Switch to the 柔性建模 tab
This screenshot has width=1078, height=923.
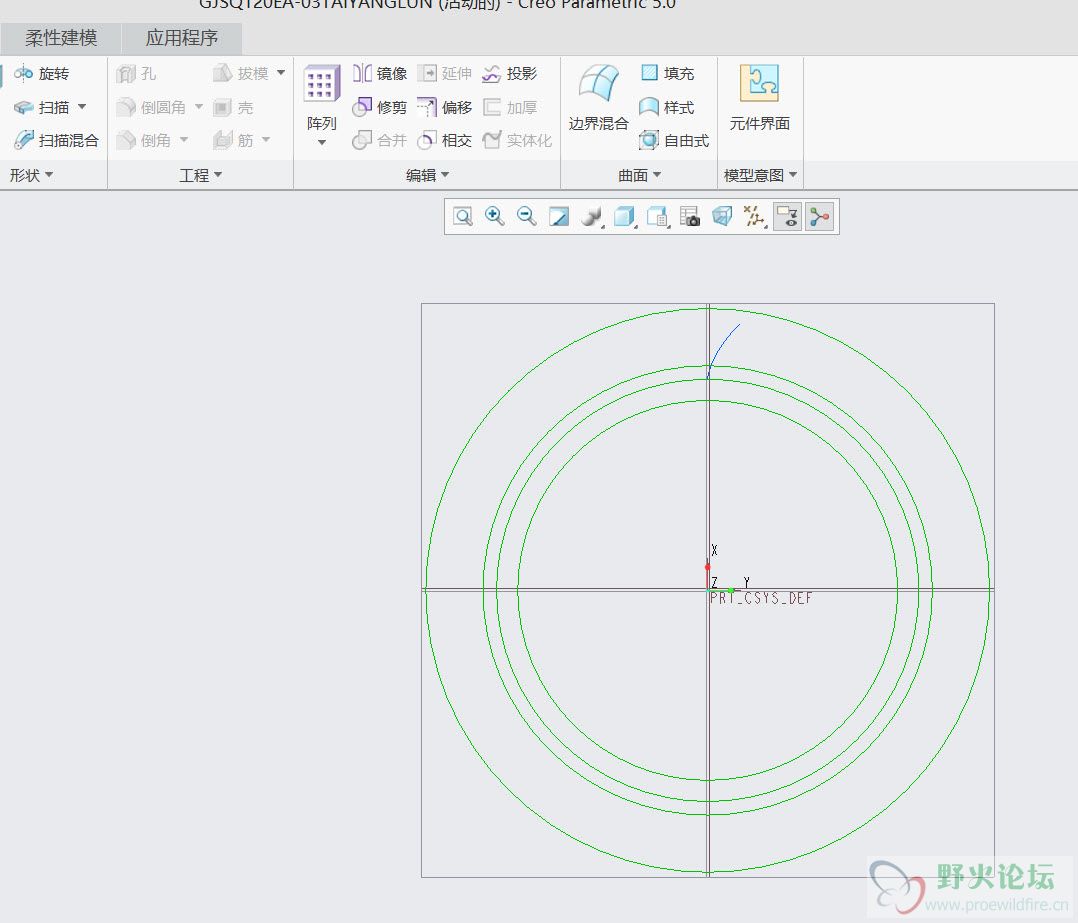coord(61,38)
